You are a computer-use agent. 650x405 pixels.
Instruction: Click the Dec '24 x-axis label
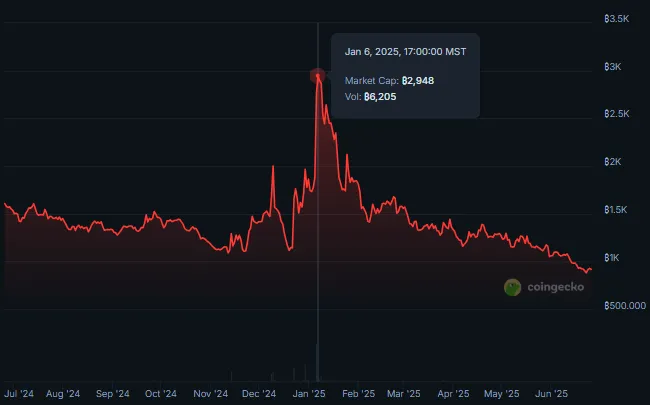(x=259, y=393)
